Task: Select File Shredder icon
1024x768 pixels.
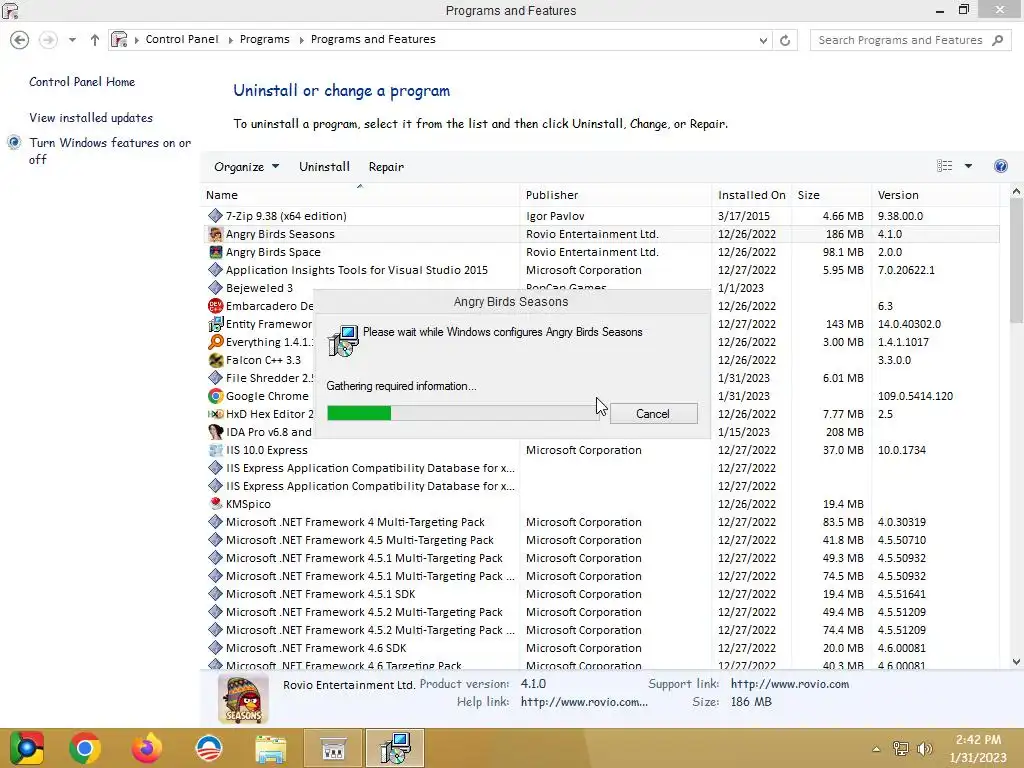Action: pos(216,377)
